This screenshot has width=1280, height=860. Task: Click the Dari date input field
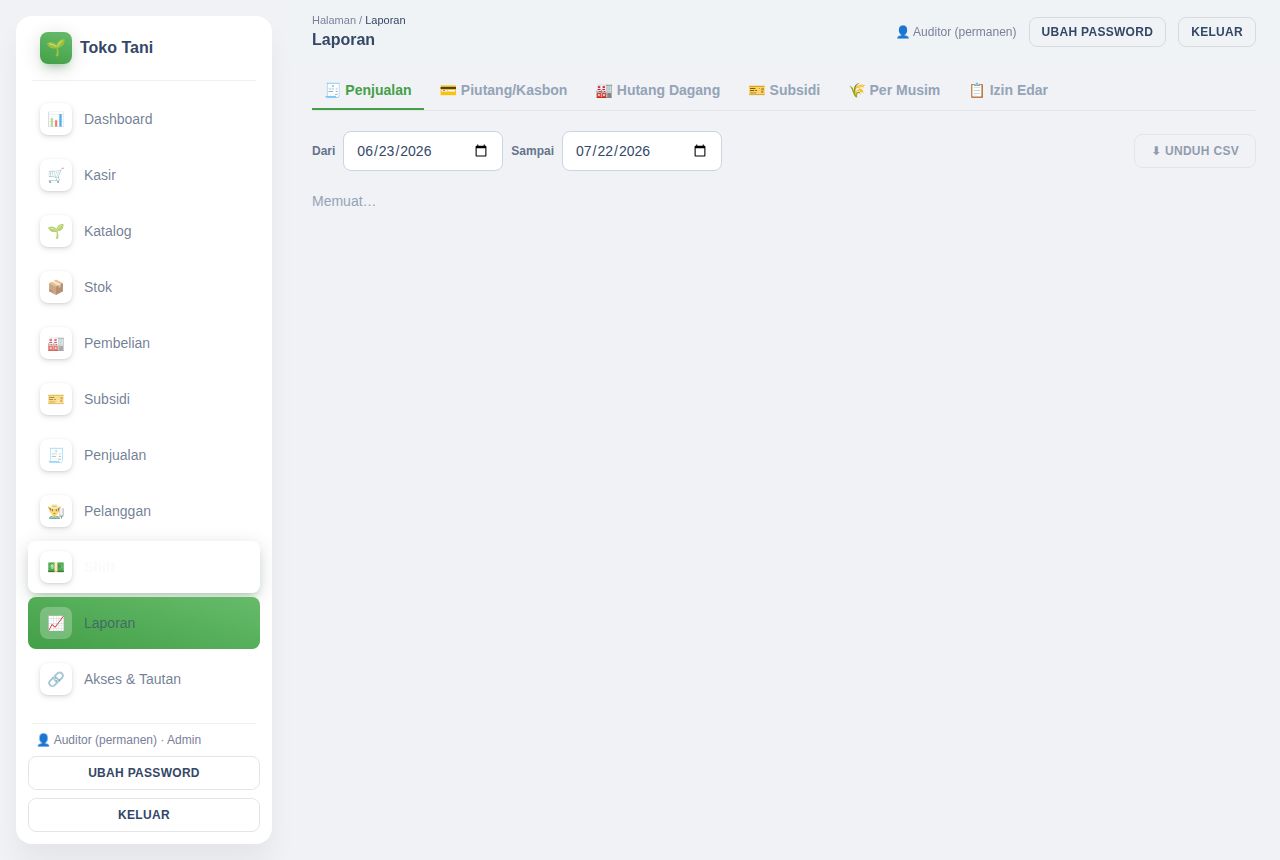pos(423,151)
